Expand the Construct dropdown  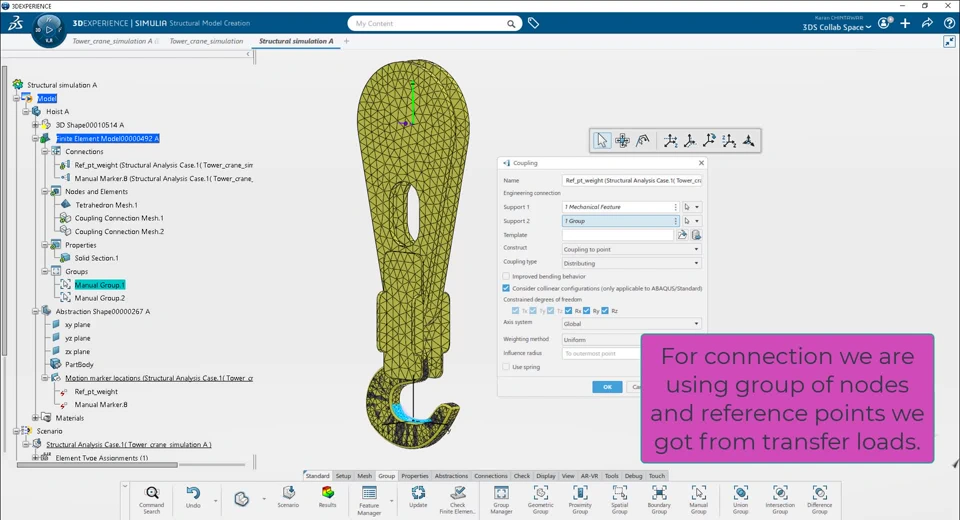click(x=631, y=249)
